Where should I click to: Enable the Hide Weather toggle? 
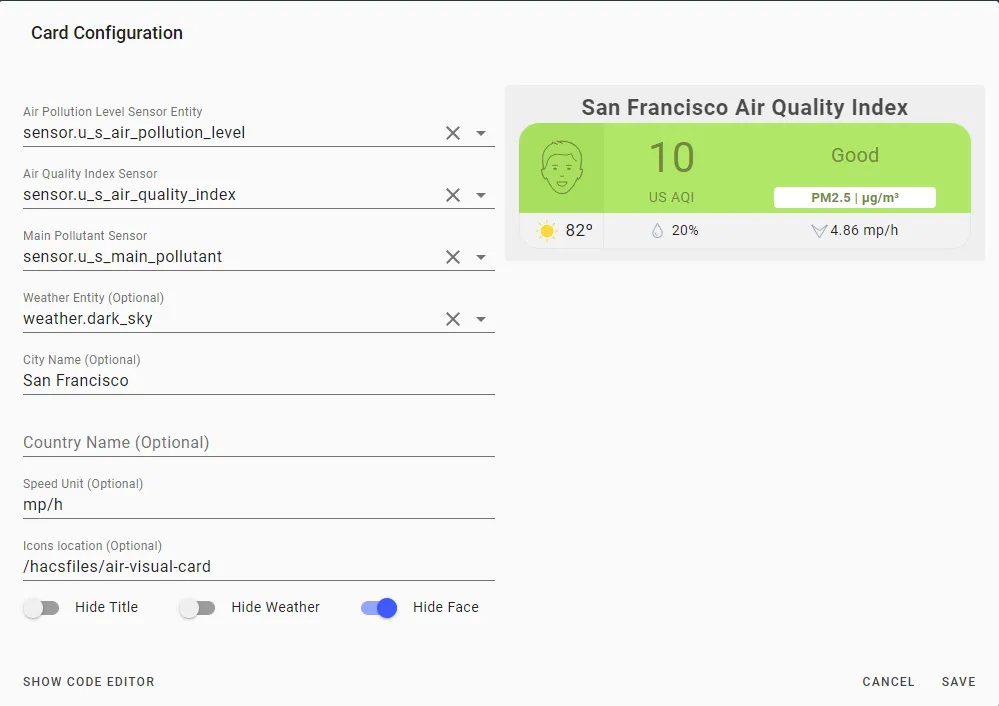[x=198, y=608]
